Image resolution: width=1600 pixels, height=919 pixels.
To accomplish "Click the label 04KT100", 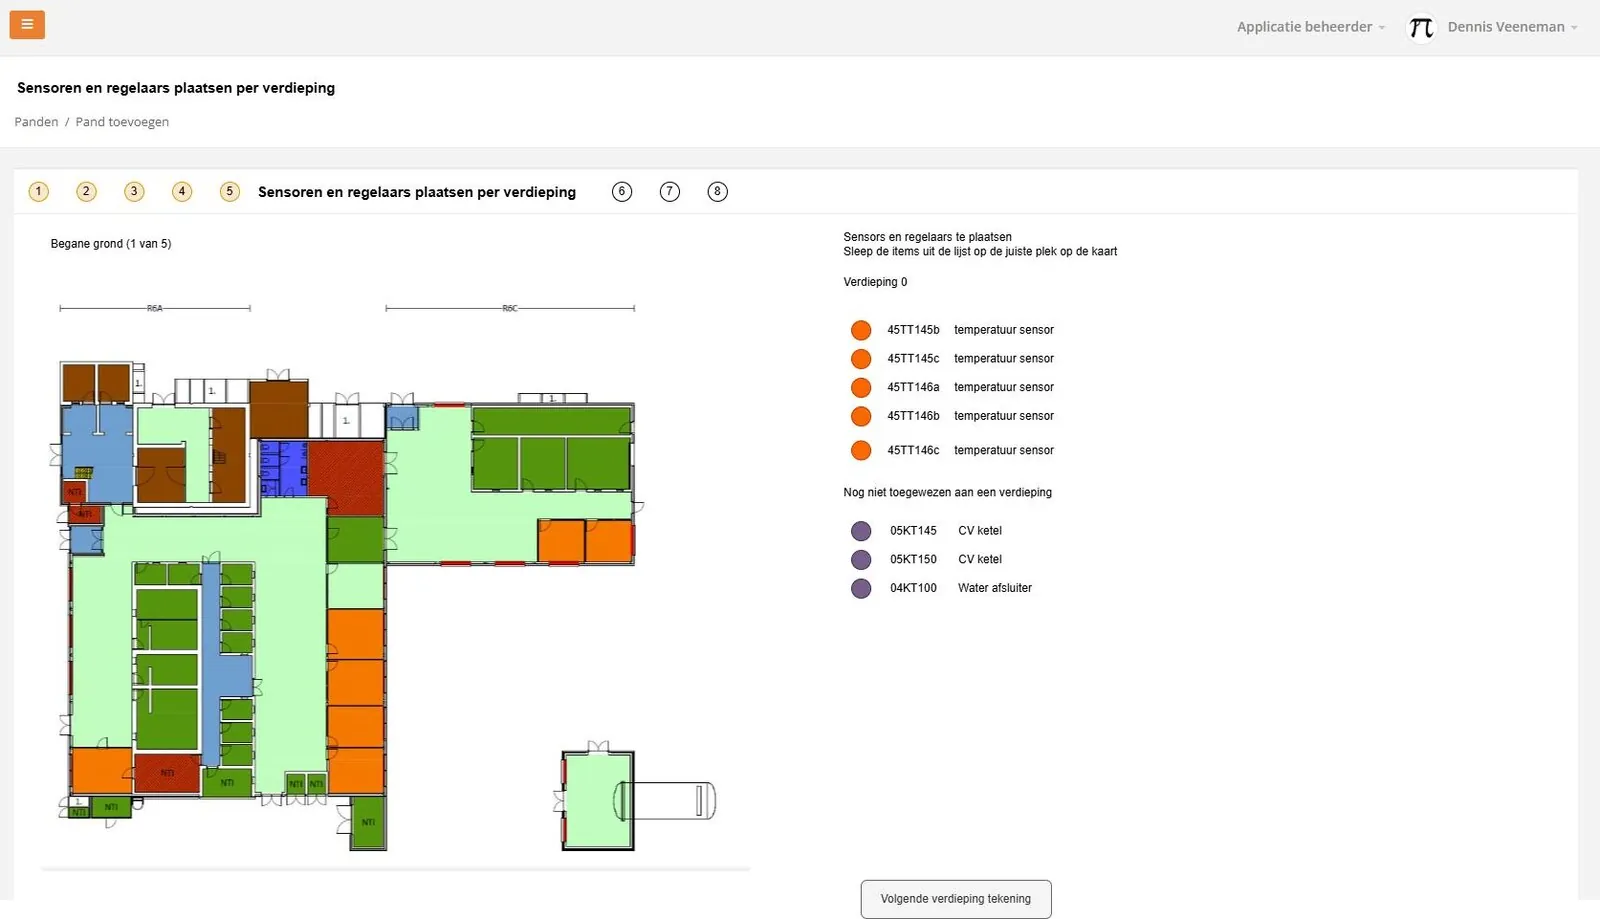I will [x=913, y=588].
